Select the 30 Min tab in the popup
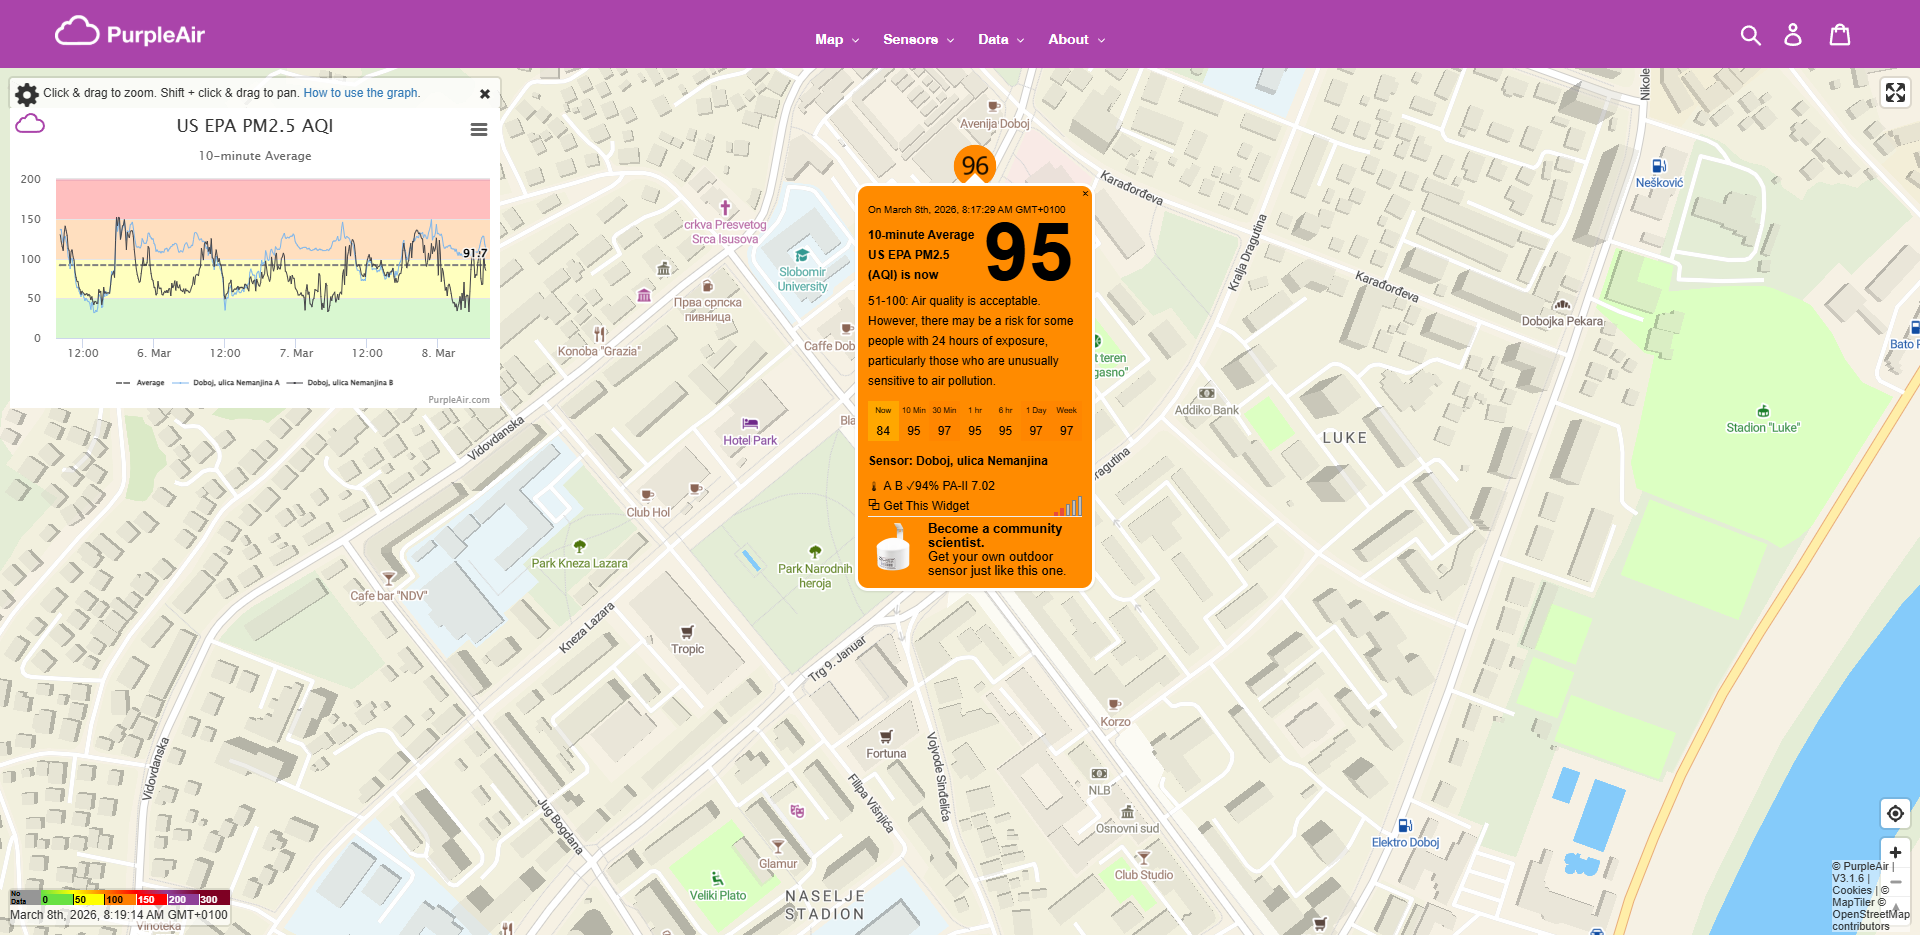This screenshot has height=935, width=1920. coord(943,420)
